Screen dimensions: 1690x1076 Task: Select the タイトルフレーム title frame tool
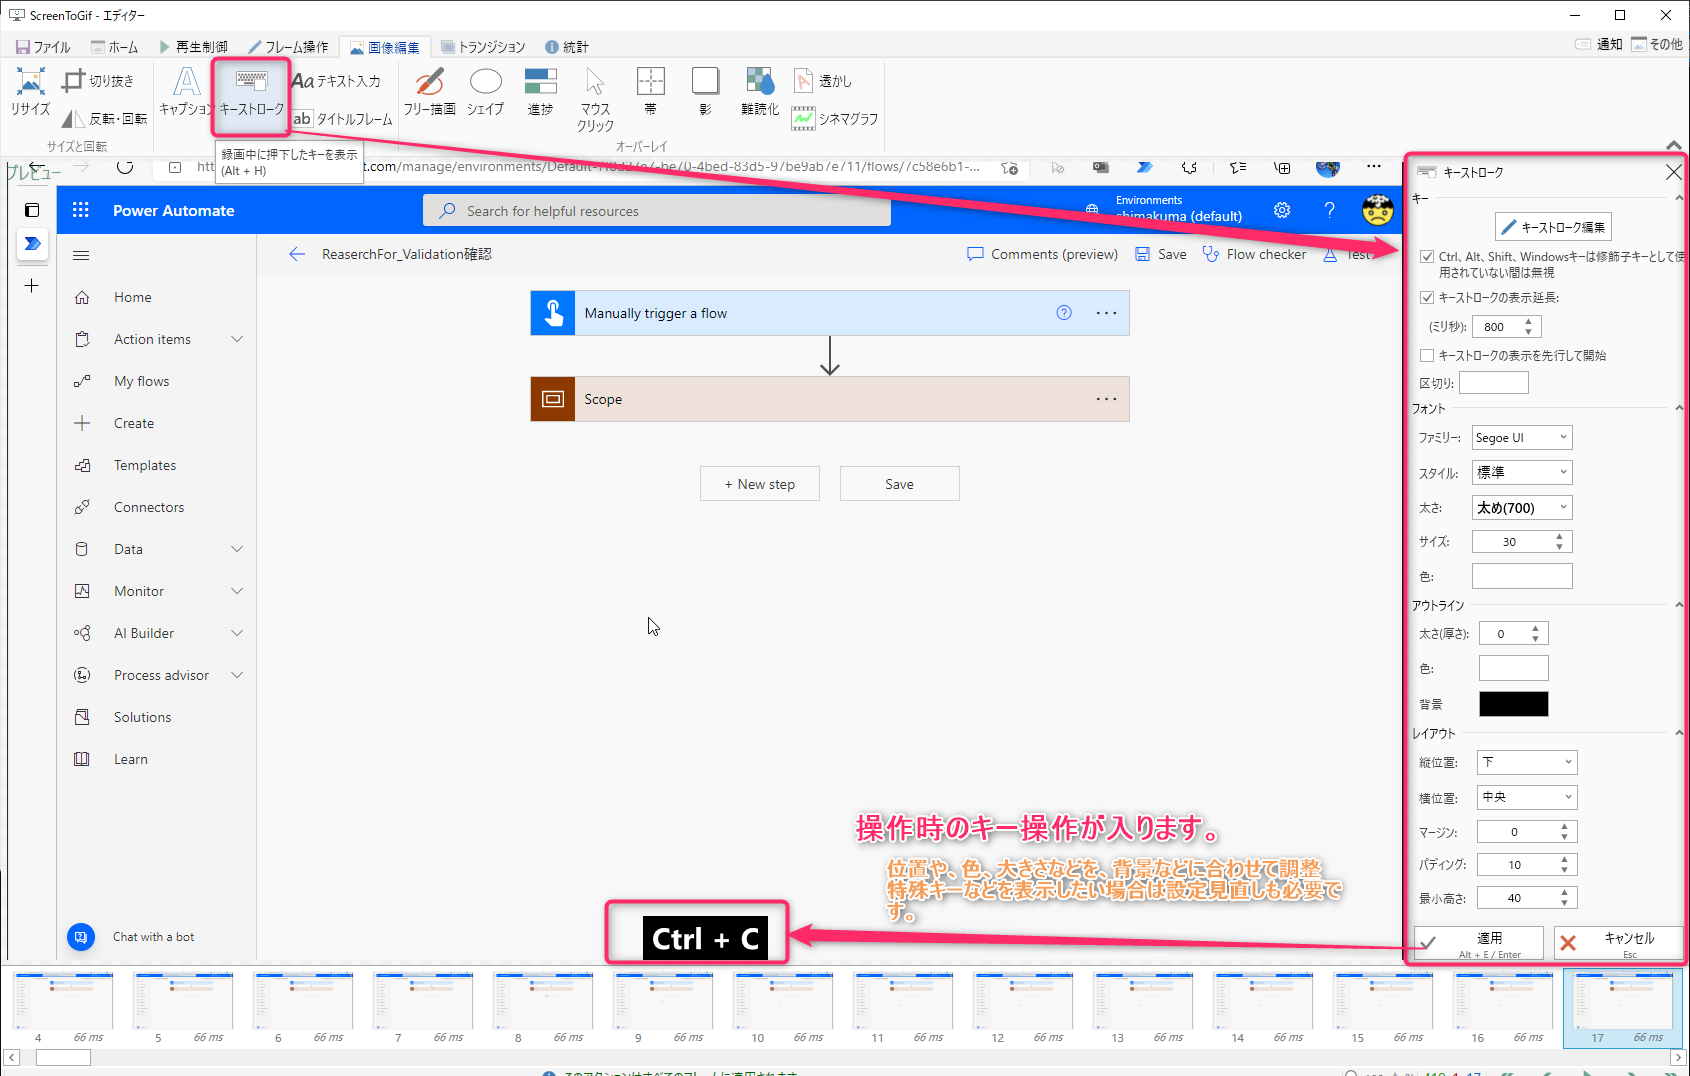point(343,118)
